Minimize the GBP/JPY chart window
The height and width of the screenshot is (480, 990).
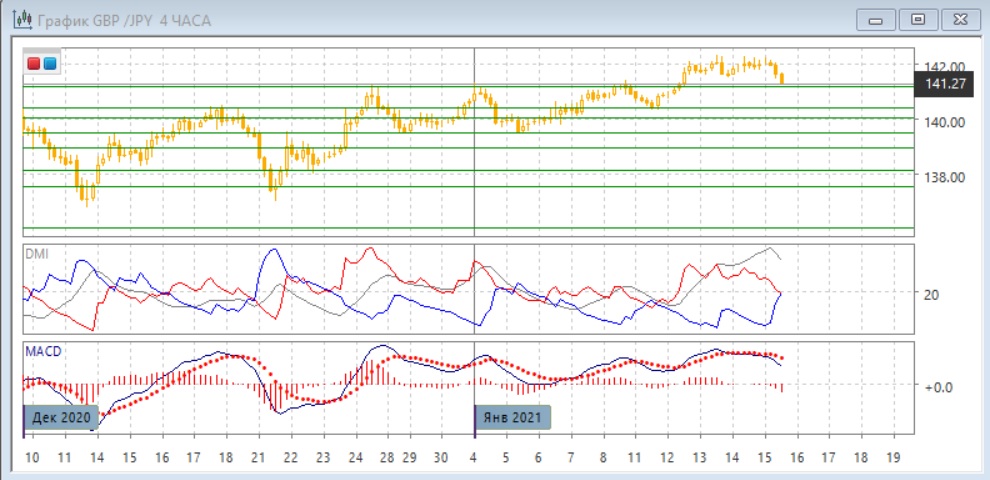pos(875,20)
